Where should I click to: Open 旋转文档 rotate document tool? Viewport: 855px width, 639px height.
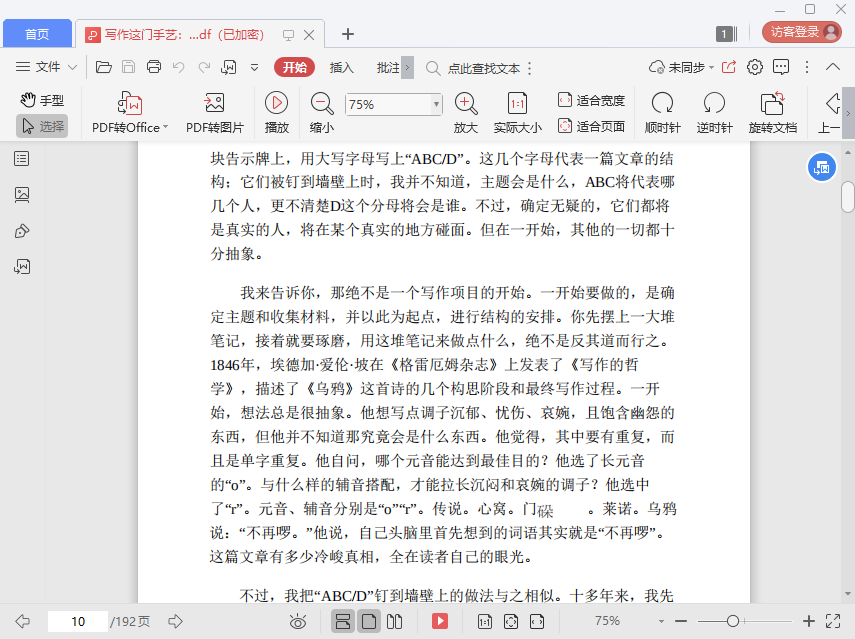click(x=773, y=112)
